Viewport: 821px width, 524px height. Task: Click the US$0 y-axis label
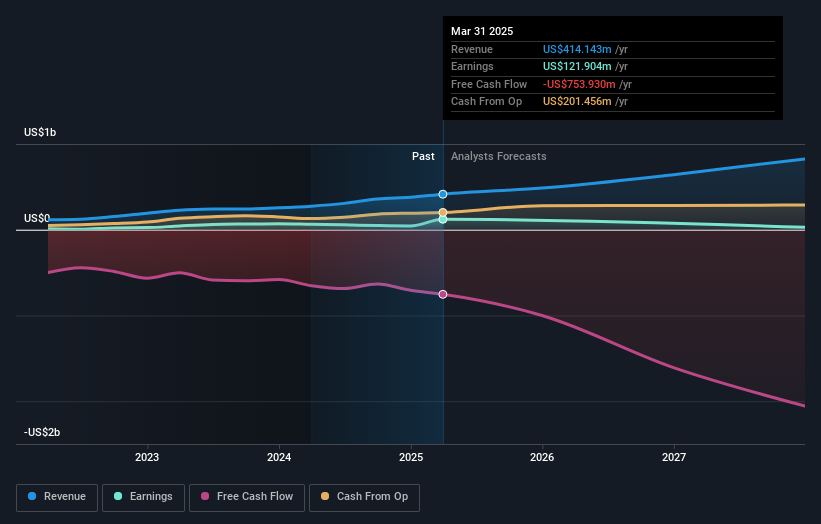click(x=37, y=218)
